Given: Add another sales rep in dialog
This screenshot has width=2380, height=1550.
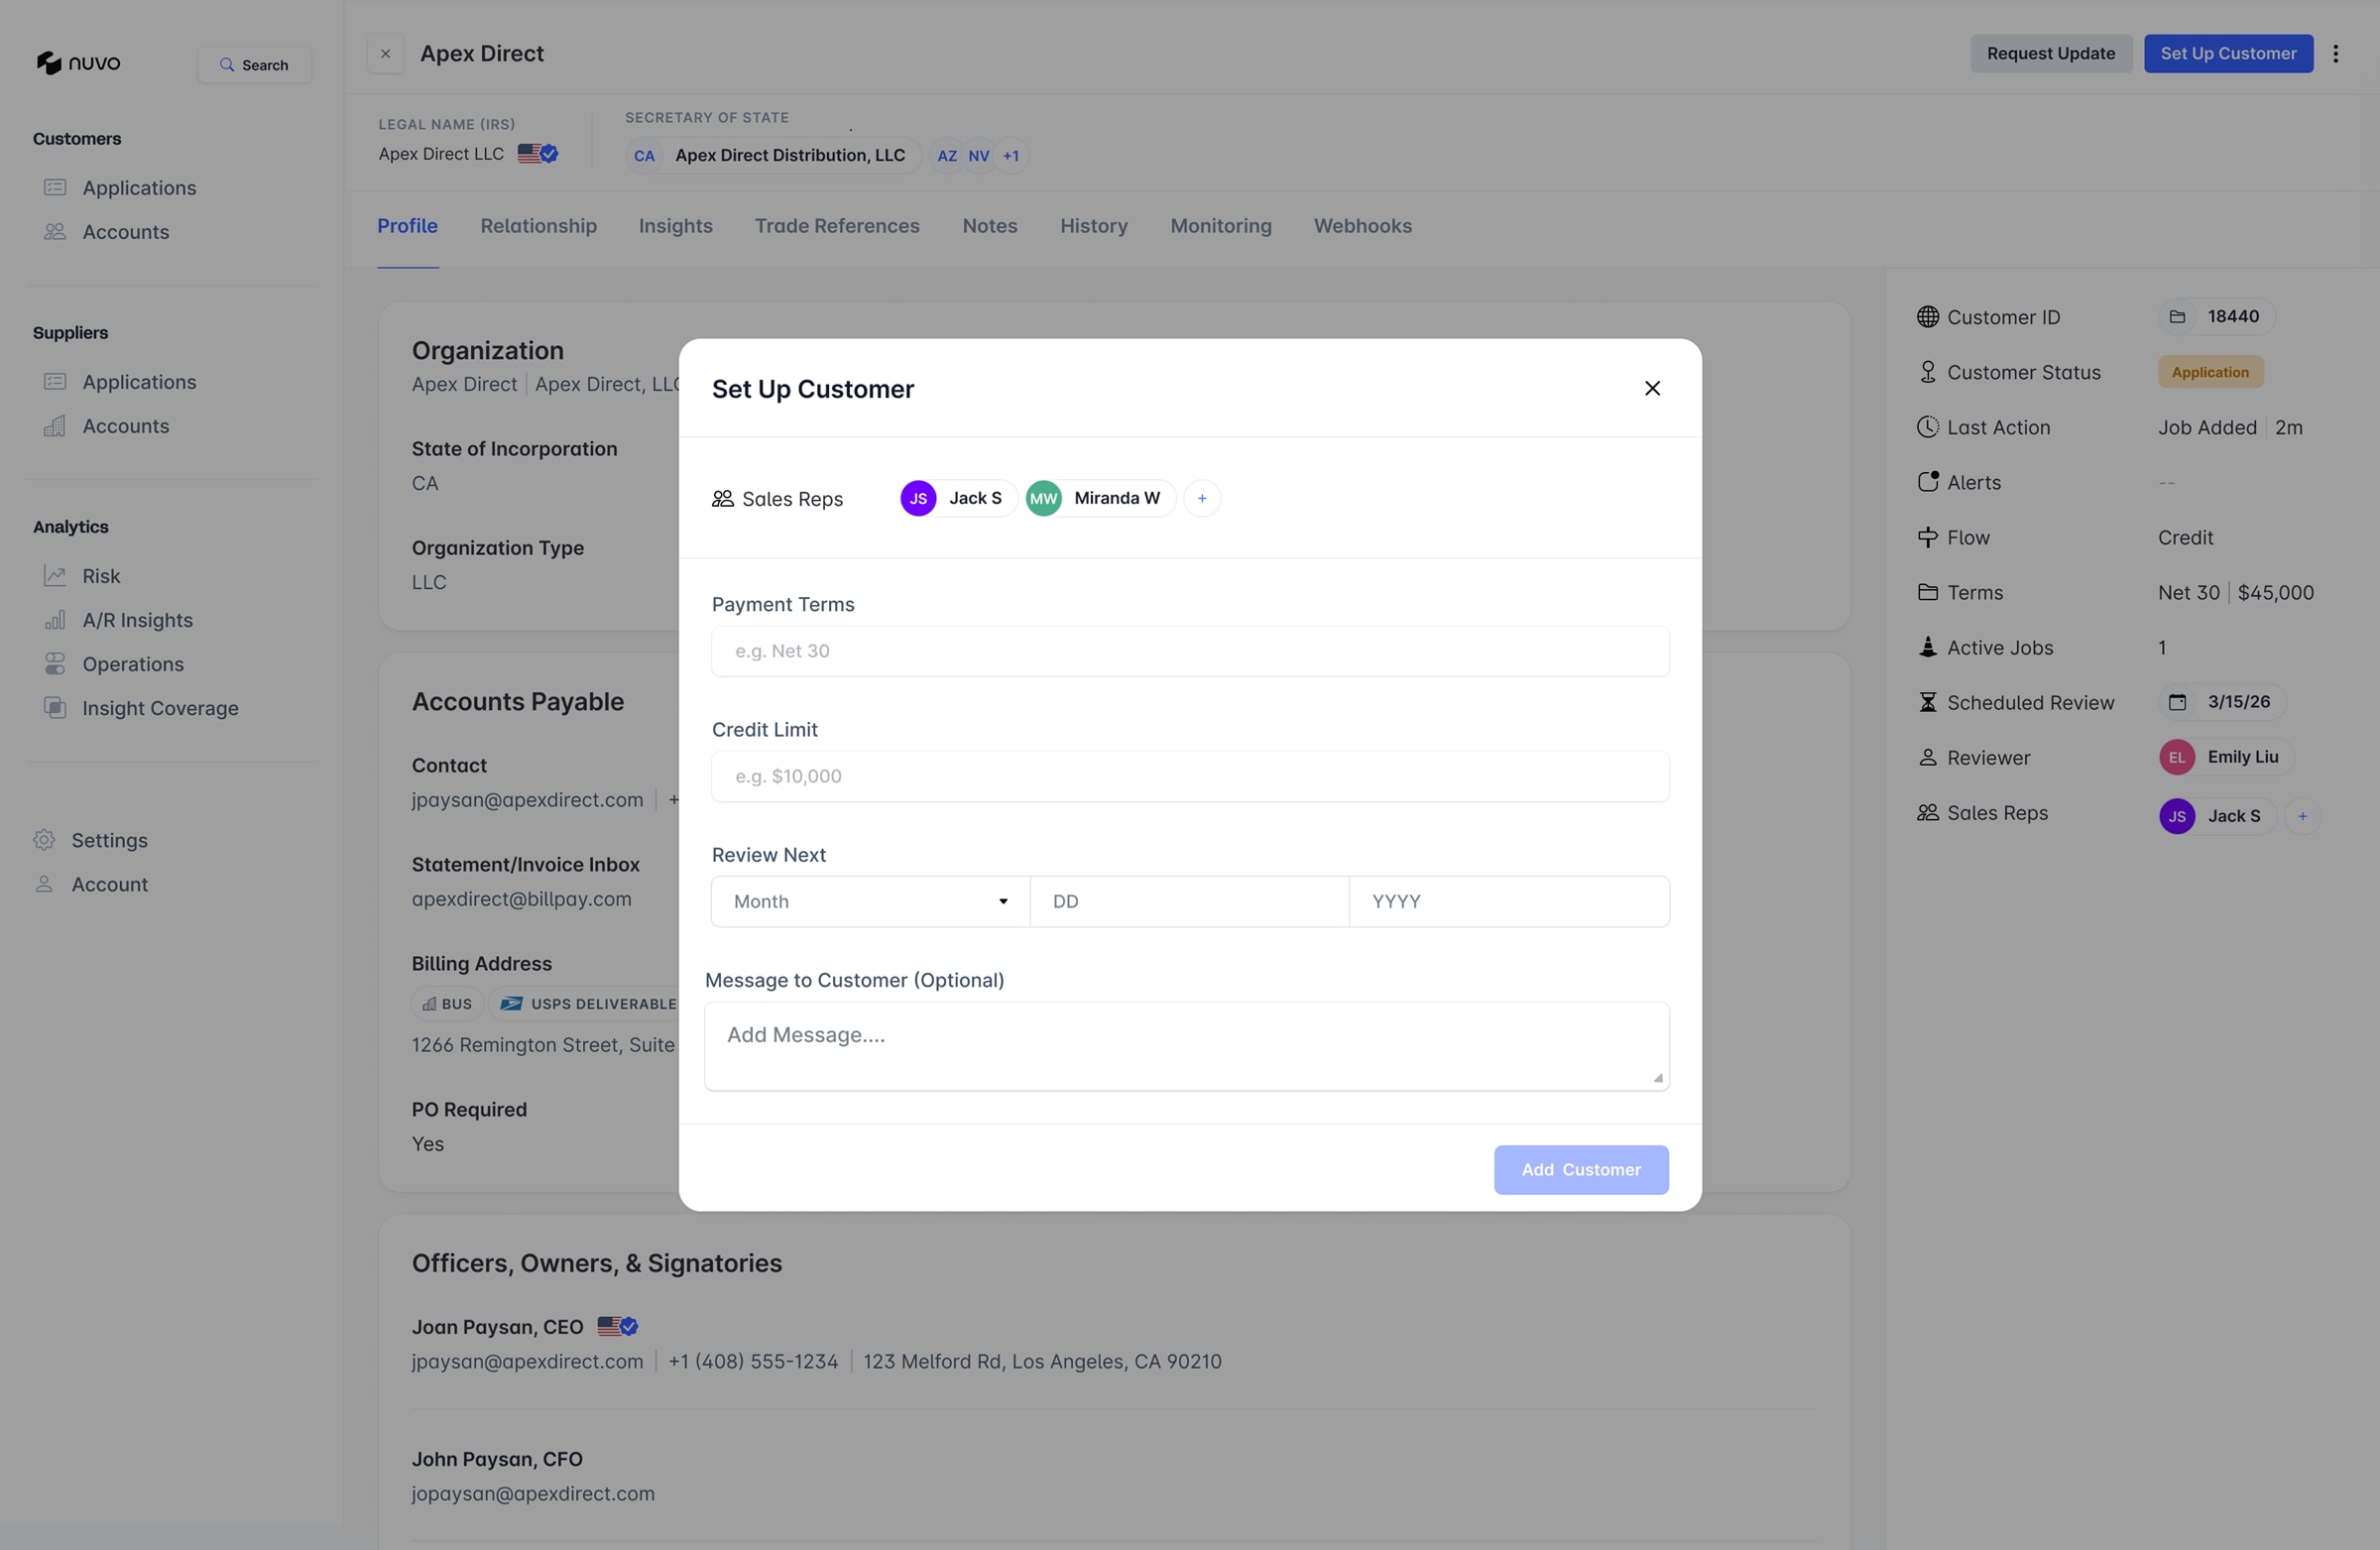Looking at the screenshot, I should coord(1202,498).
